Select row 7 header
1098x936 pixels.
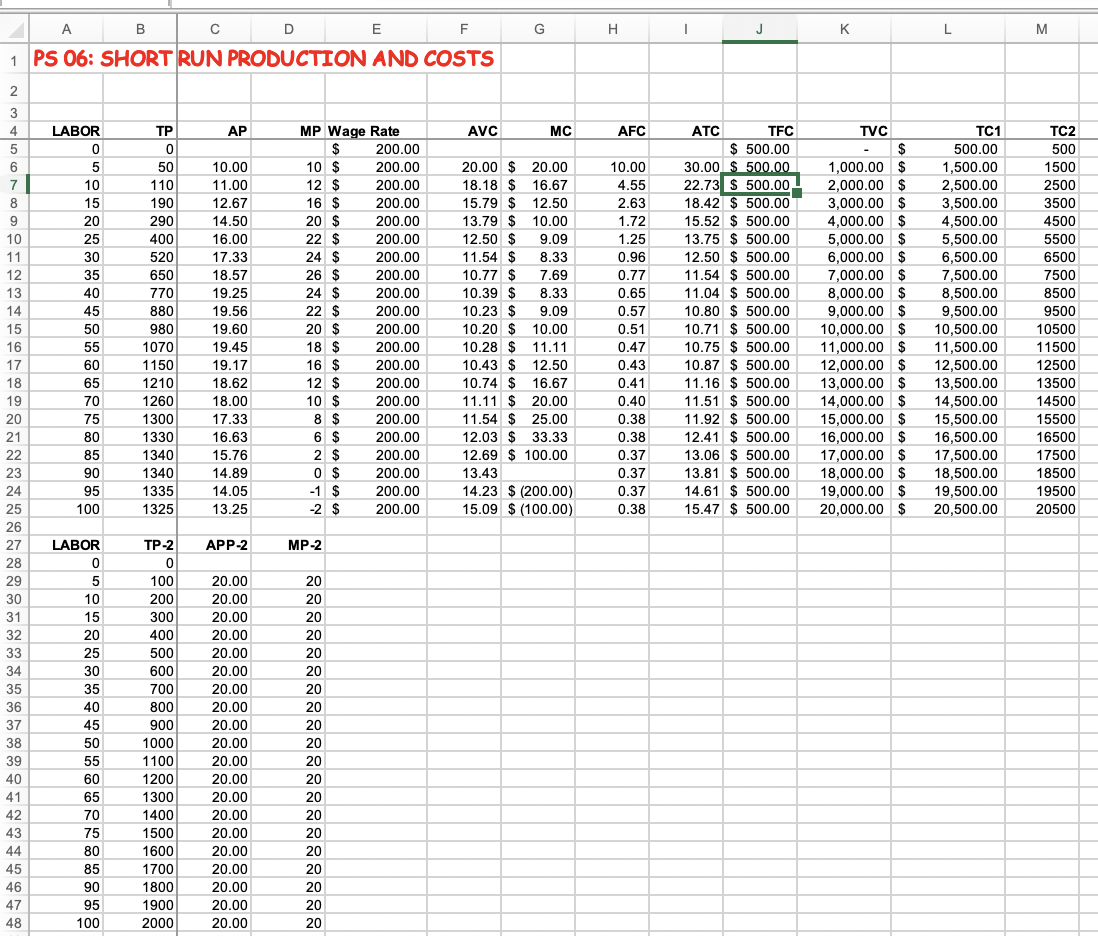13,185
